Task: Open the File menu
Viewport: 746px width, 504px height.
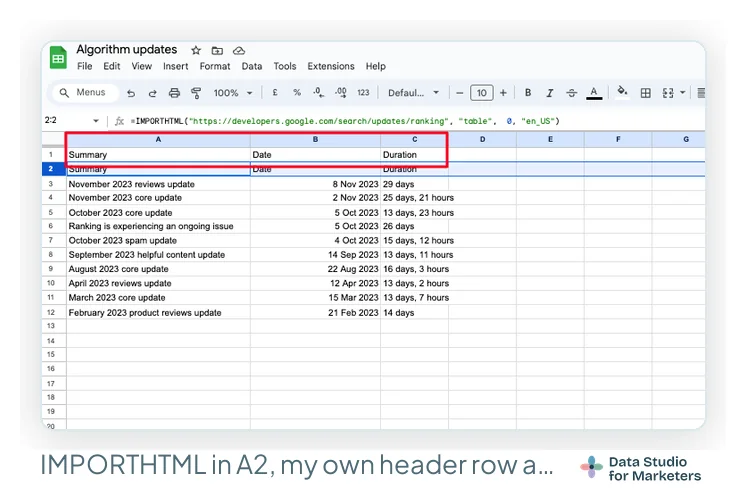Action: (x=85, y=66)
